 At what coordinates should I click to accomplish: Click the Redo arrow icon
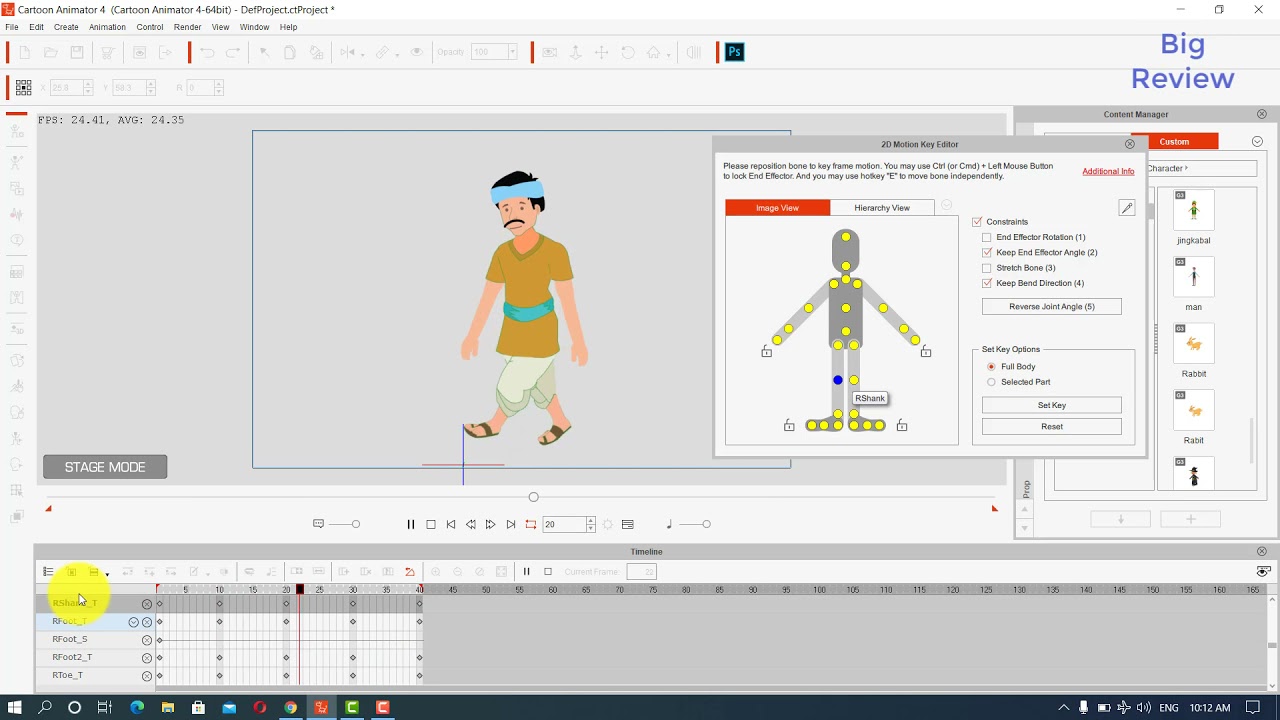pyautogui.click(x=233, y=52)
